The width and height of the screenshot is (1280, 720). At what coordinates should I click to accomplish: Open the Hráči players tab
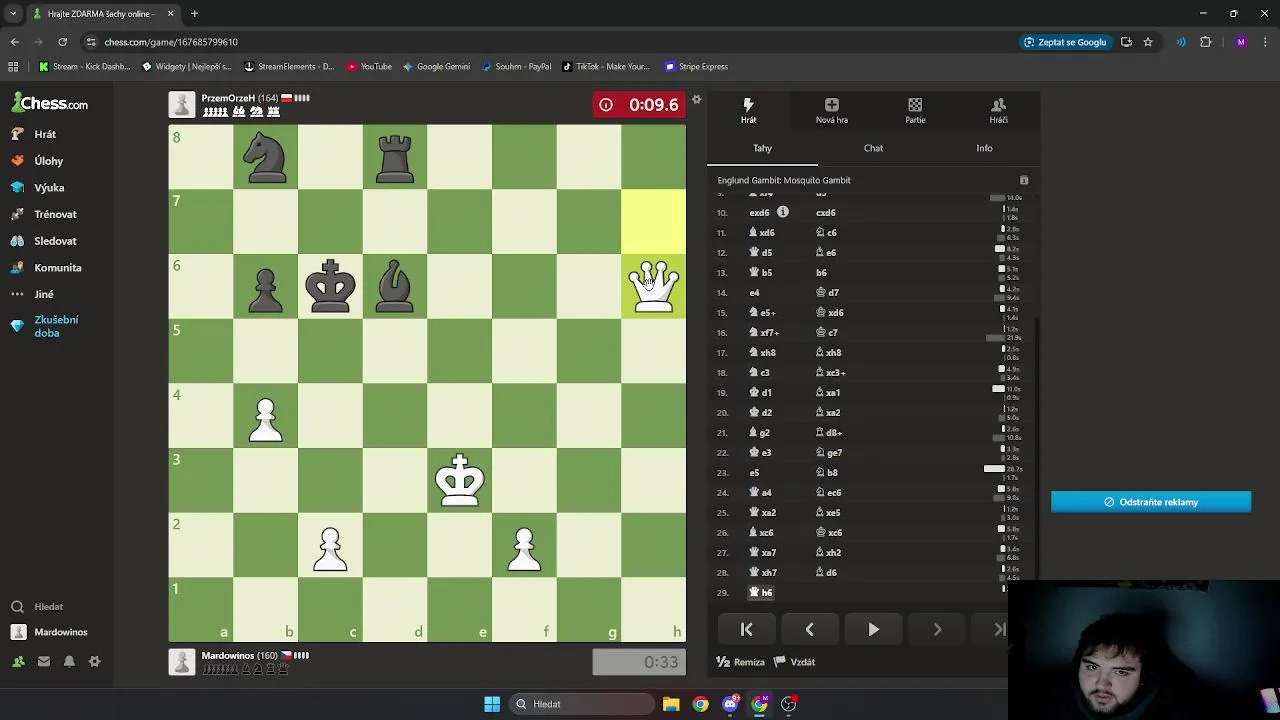(998, 110)
